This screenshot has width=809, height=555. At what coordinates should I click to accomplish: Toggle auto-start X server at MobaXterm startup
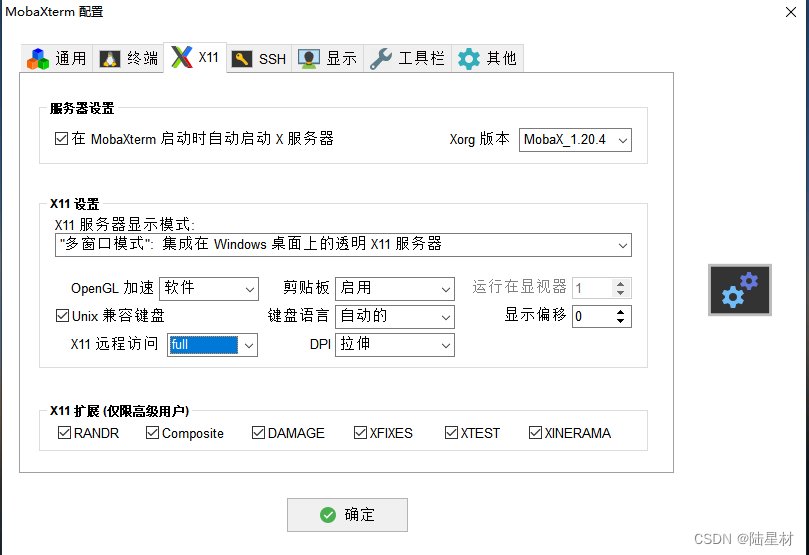click(x=61, y=139)
